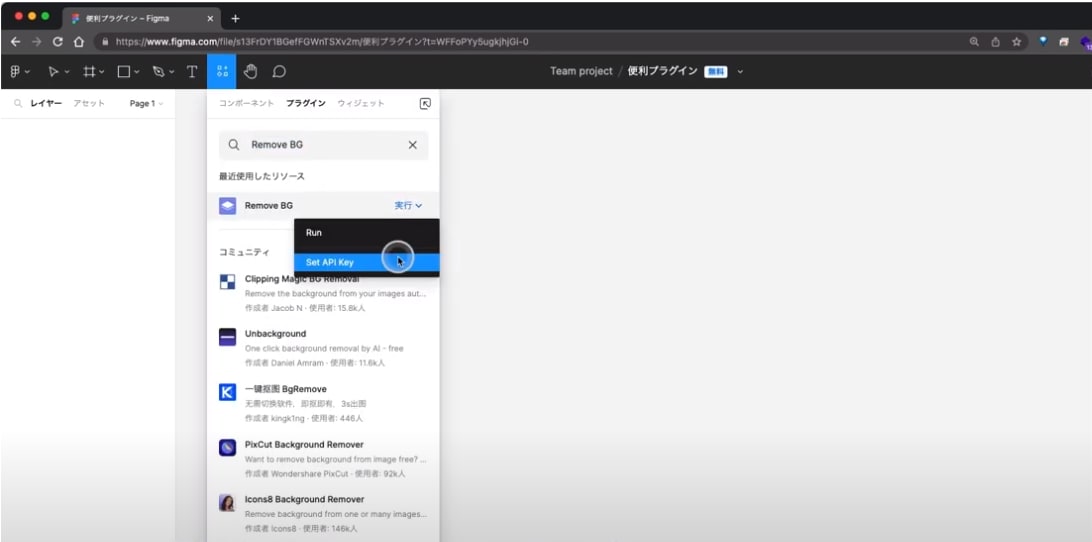Click the PixCut plugin icon
1092x542 pixels.
(x=227, y=447)
